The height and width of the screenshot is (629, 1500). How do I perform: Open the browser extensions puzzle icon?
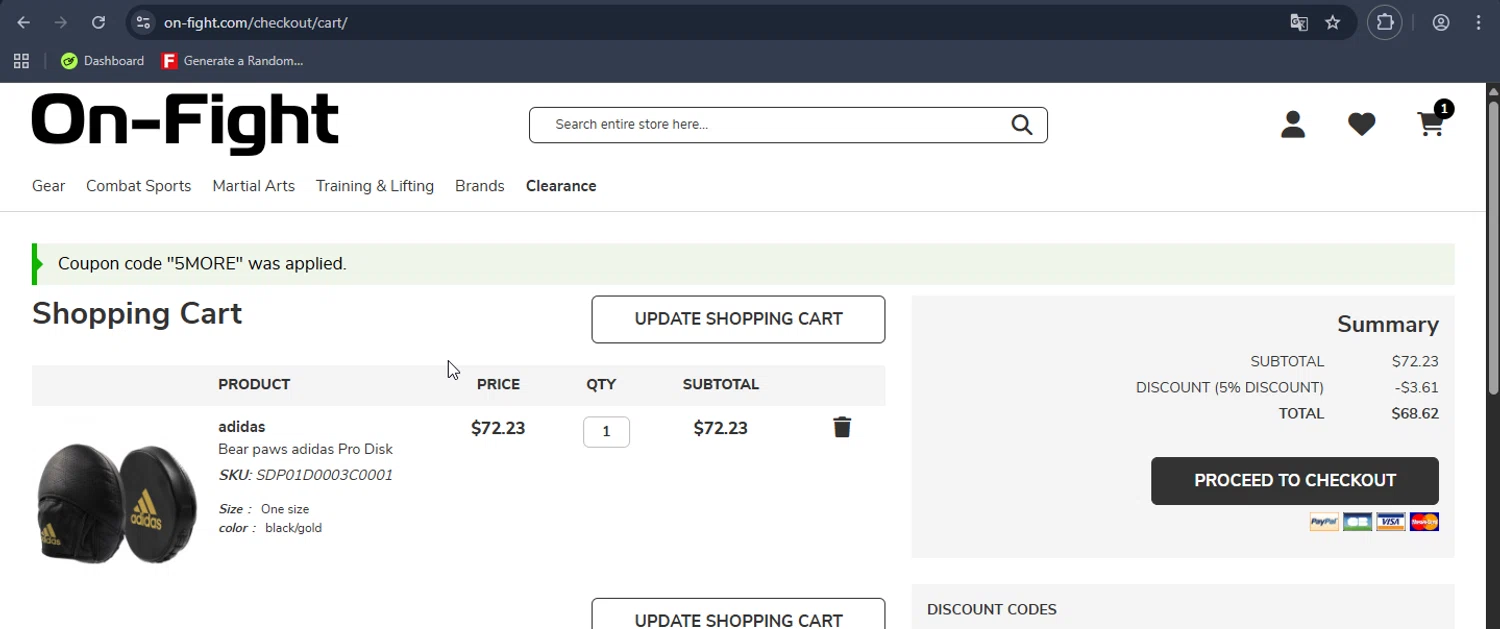1385,22
